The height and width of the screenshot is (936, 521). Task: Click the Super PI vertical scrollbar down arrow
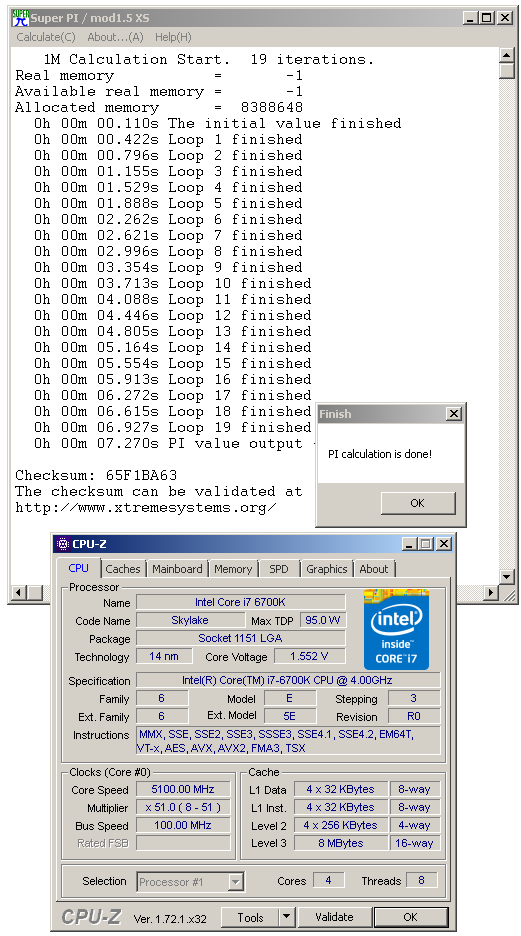click(507, 577)
